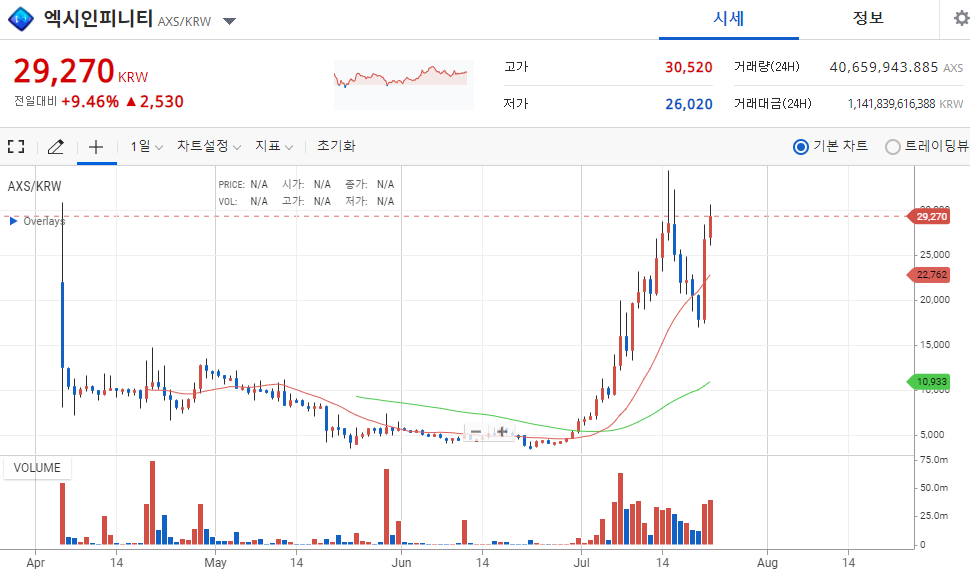Click the Apr label on time axis
The width and height of the screenshot is (970, 573).
[x=35, y=562]
